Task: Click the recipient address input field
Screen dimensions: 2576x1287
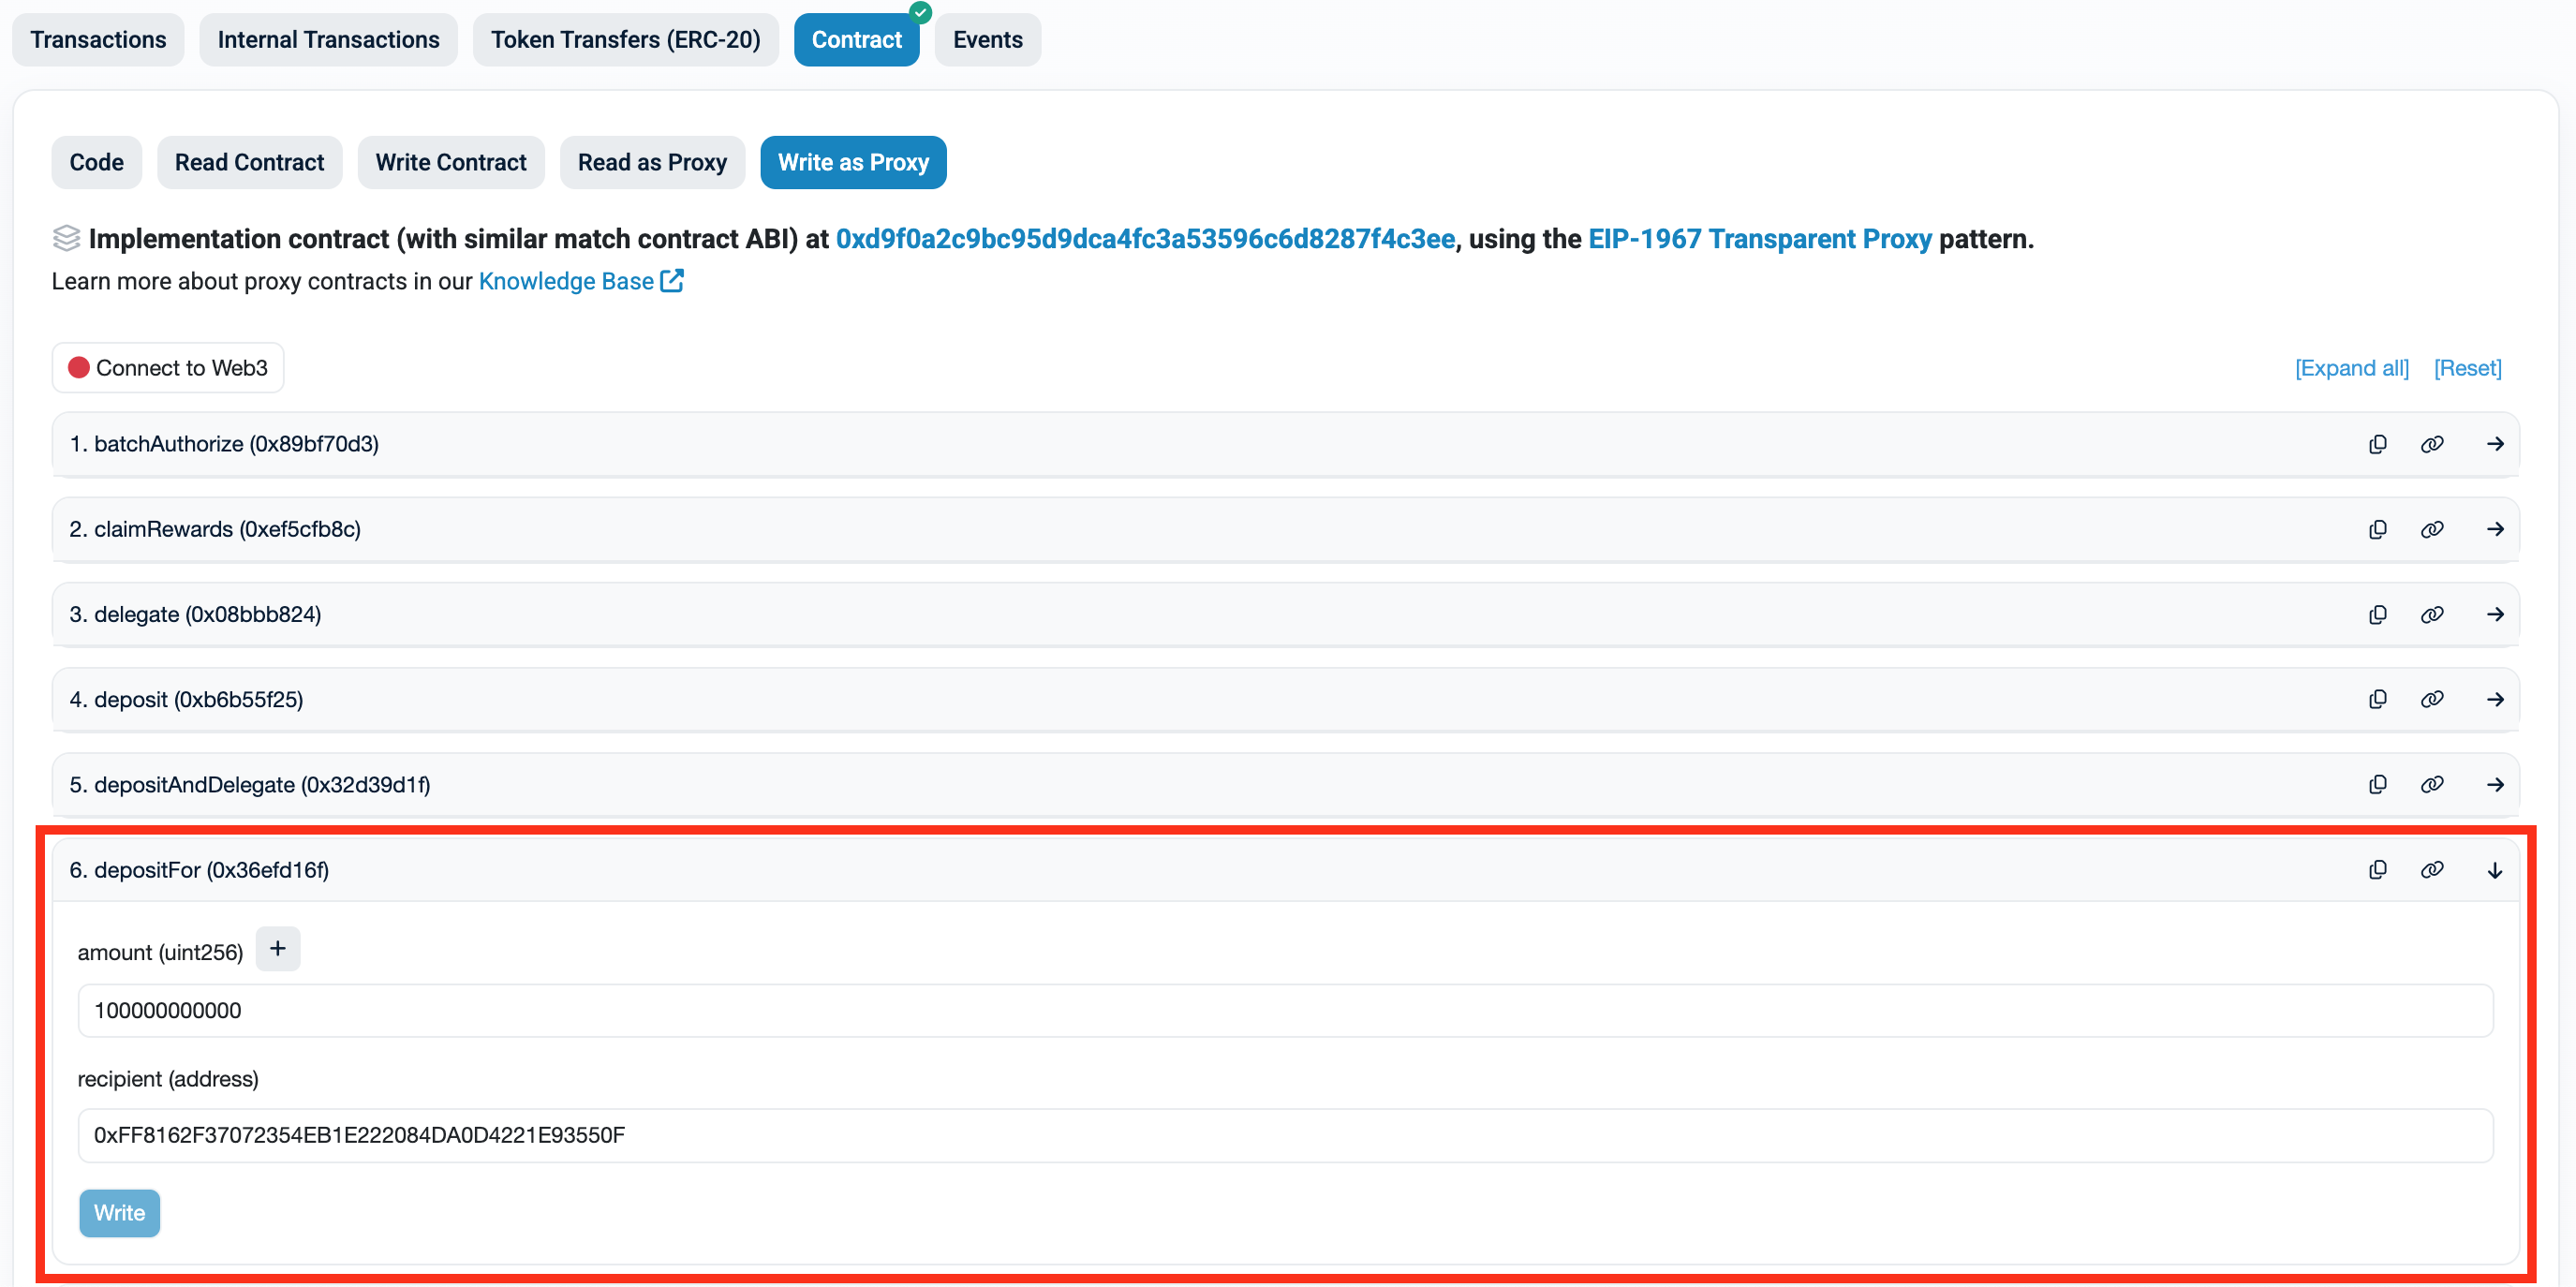Action: click(1285, 1135)
